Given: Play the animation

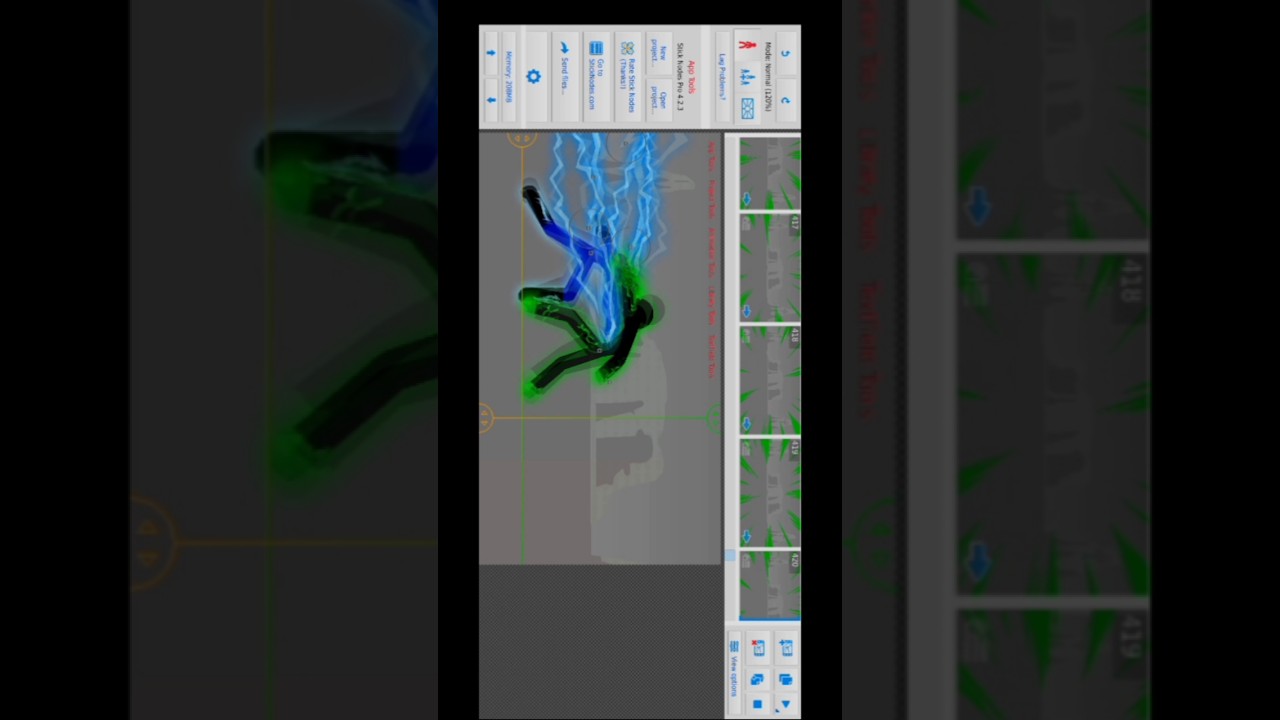Looking at the screenshot, I should tap(785, 703).
